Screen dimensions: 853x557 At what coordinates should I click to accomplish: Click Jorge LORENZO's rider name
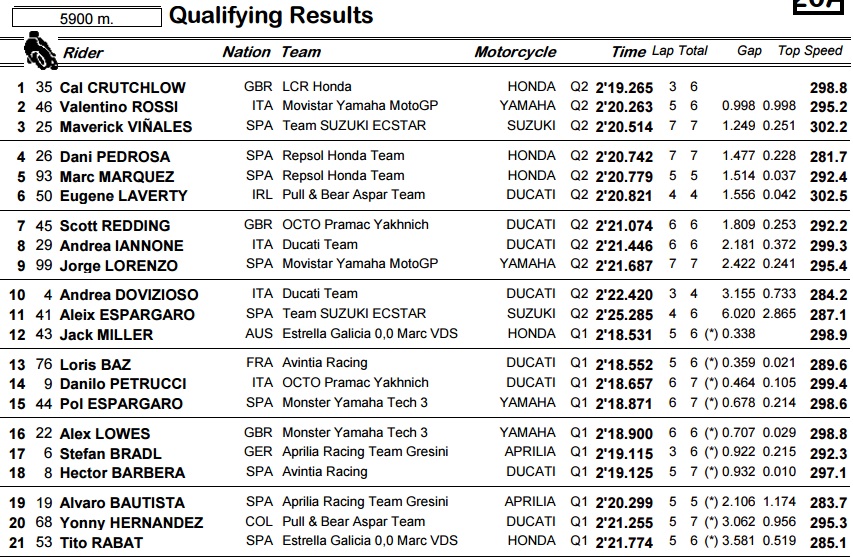click(x=119, y=265)
